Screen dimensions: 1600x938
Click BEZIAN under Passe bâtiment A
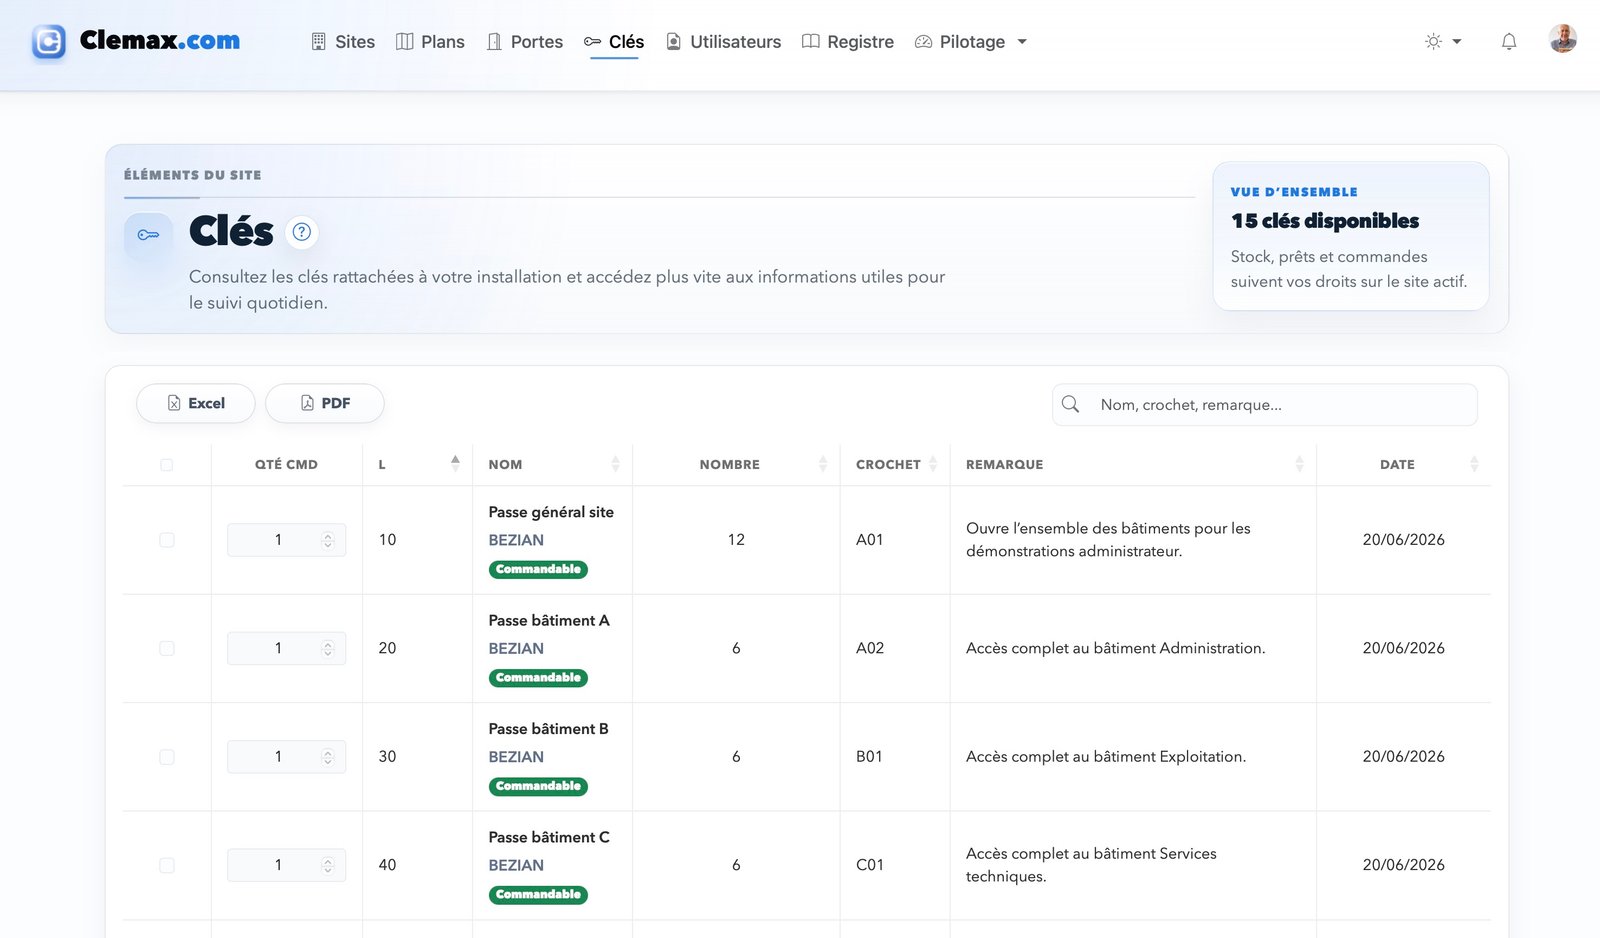click(516, 648)
